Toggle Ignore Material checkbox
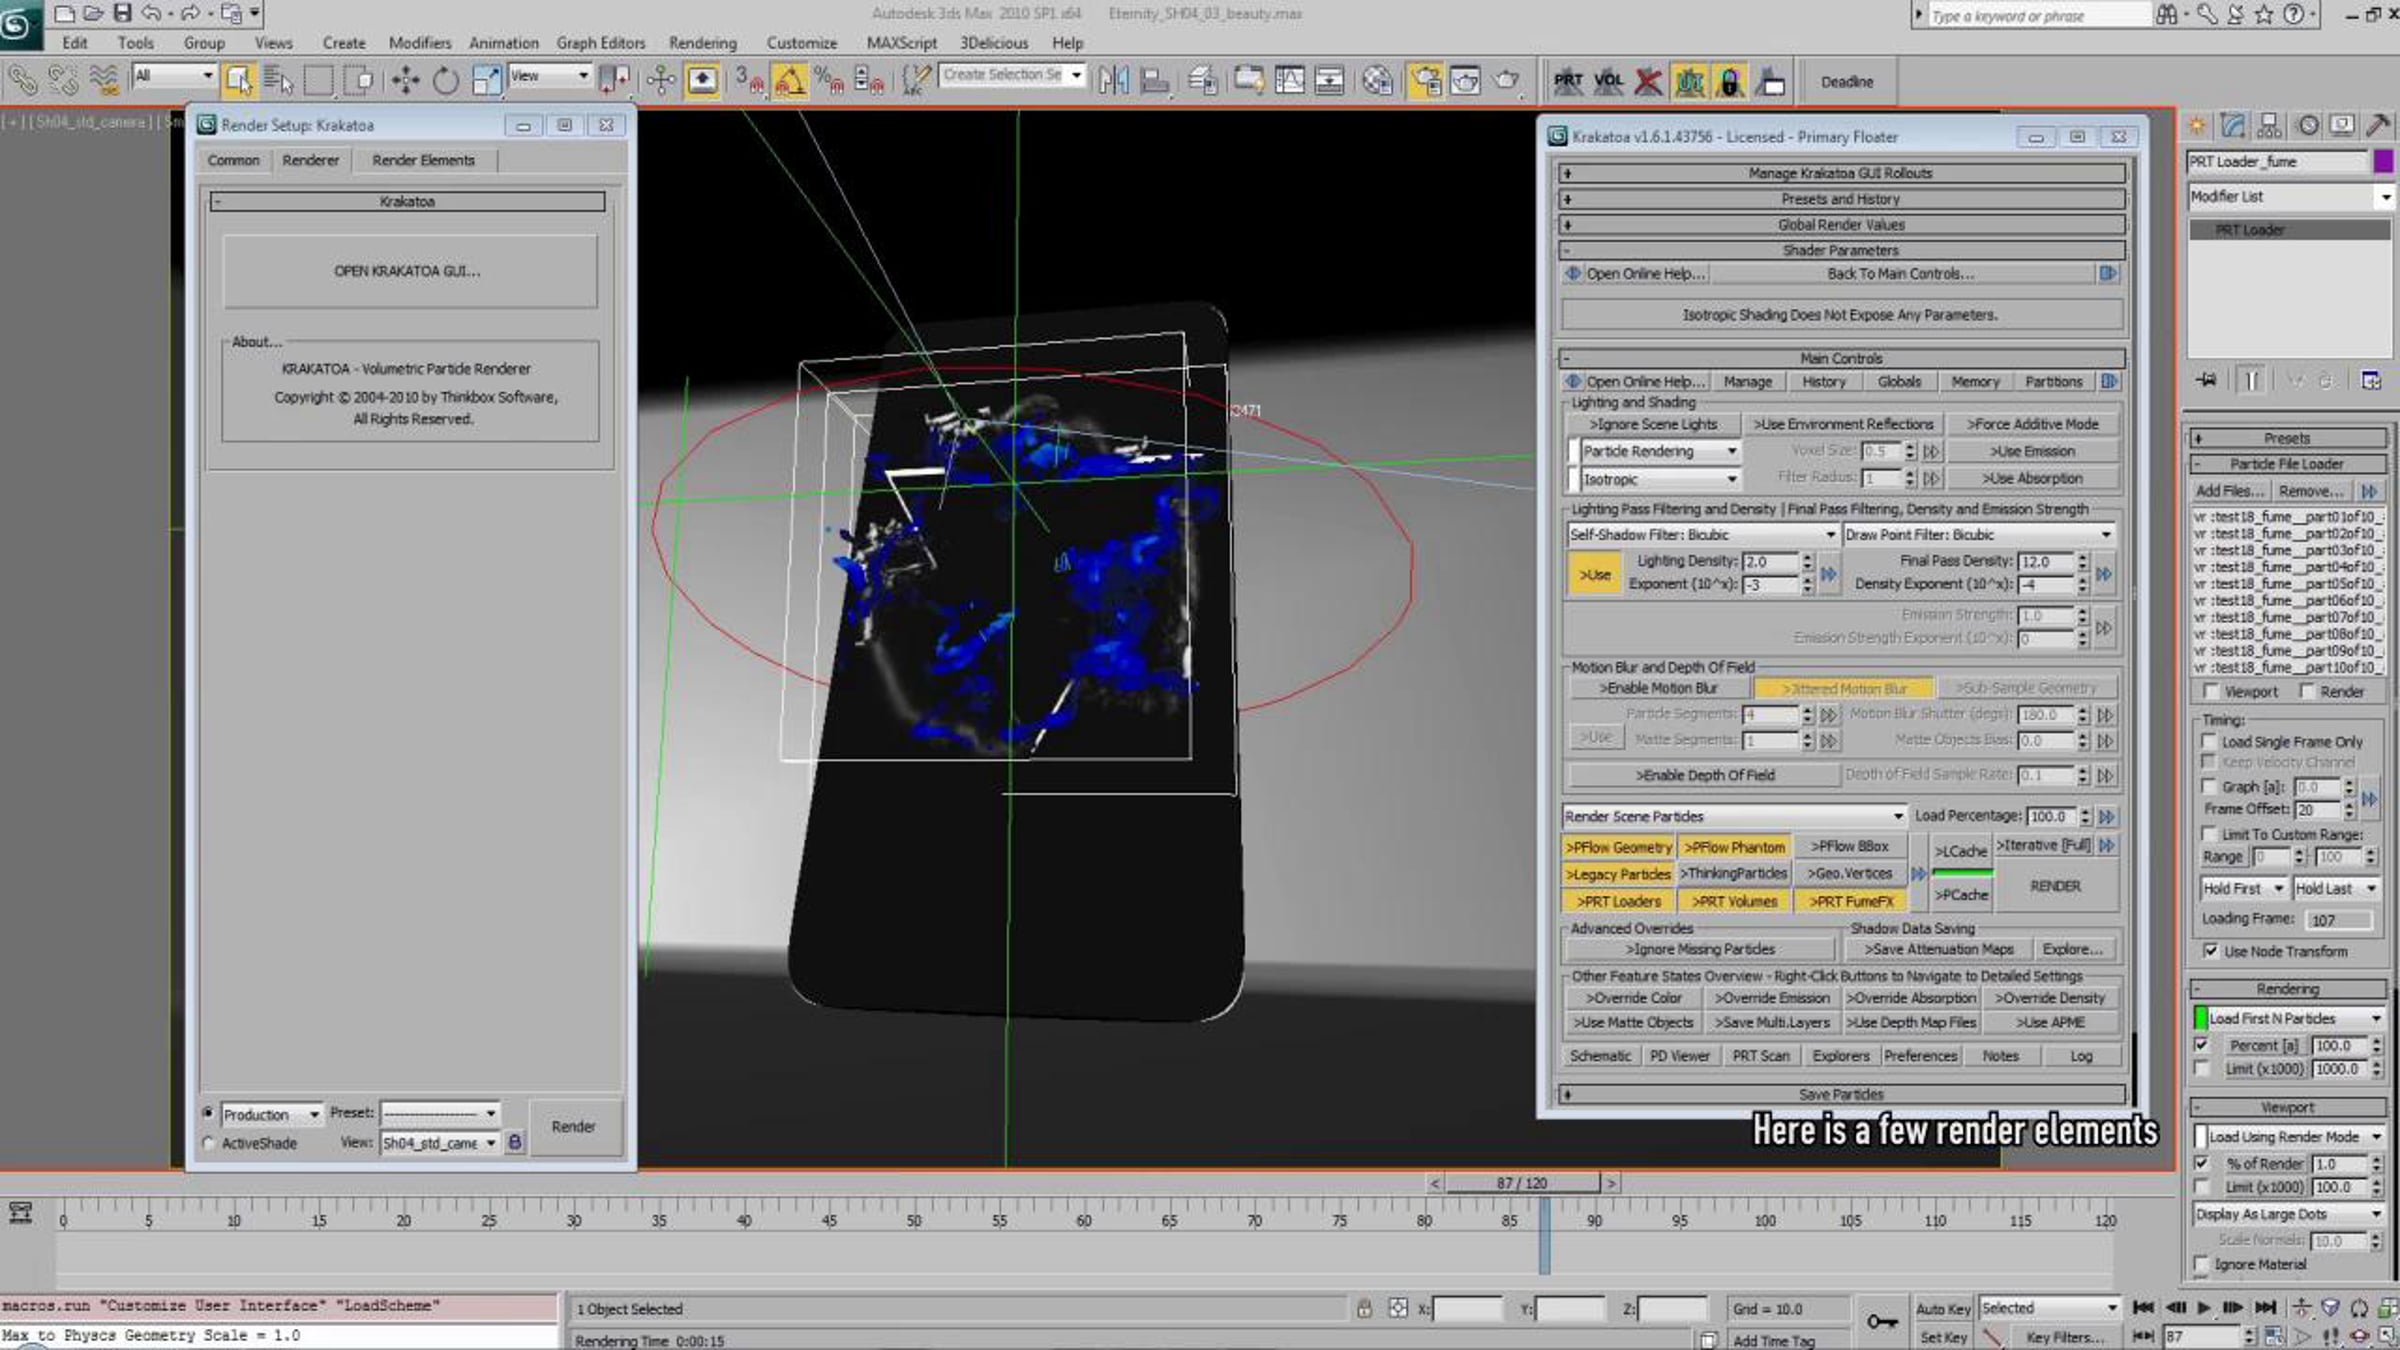Image resolution: width=2400 pixels, height=1350 pixels. click(x=2201, y=1264)
